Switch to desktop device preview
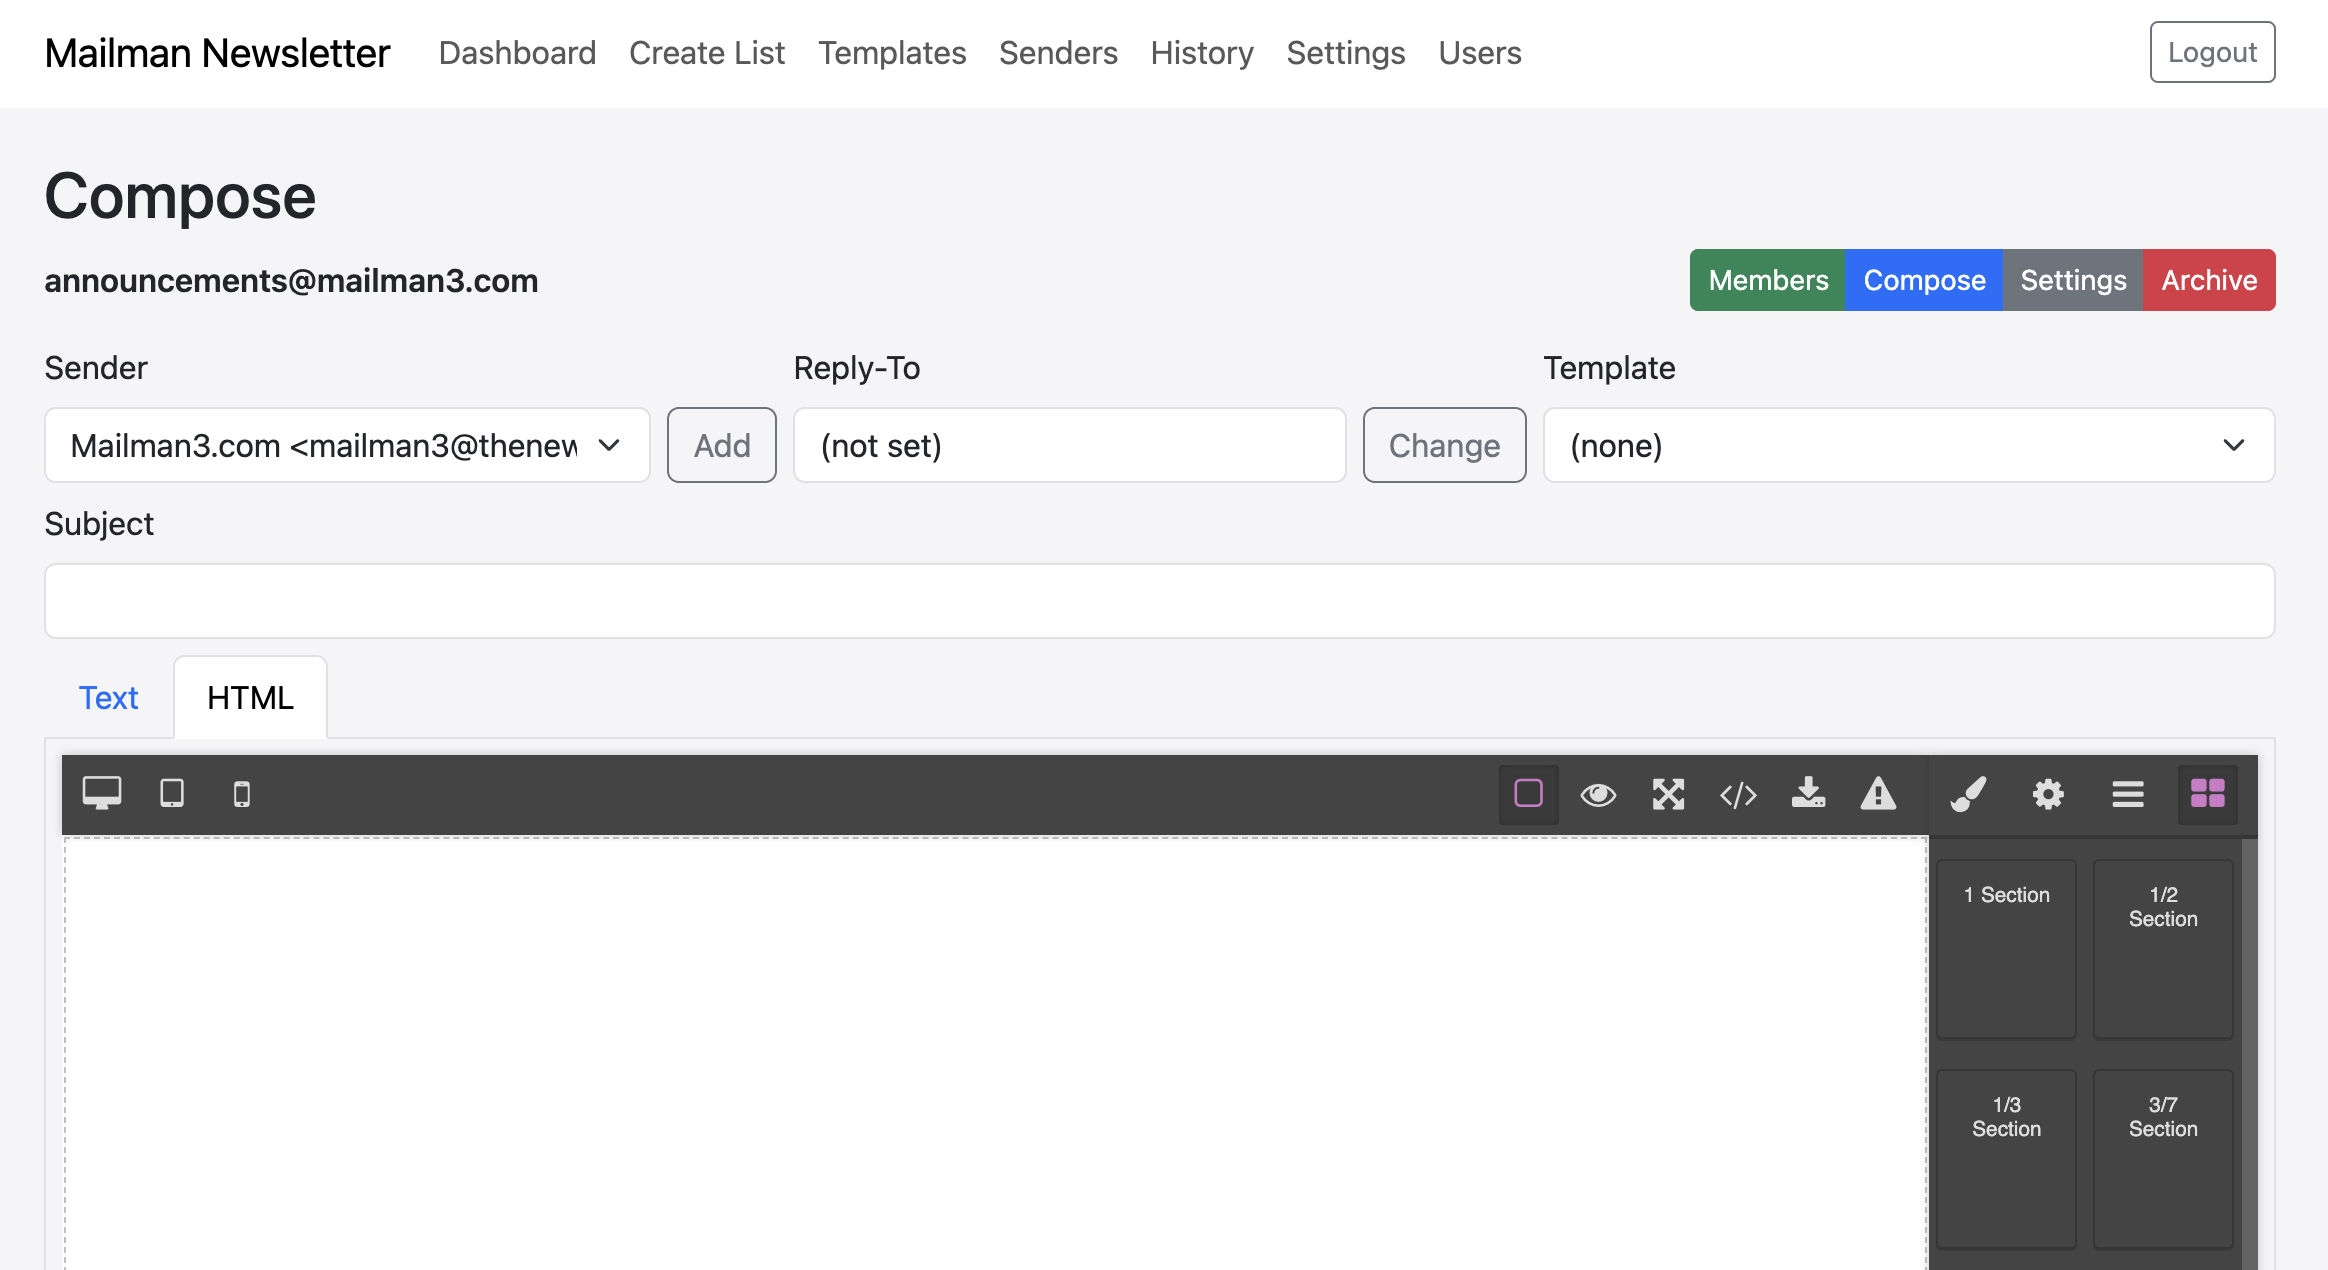Image resolution: width=2328 pixels, height=1270 pixels. click(101, 794)
